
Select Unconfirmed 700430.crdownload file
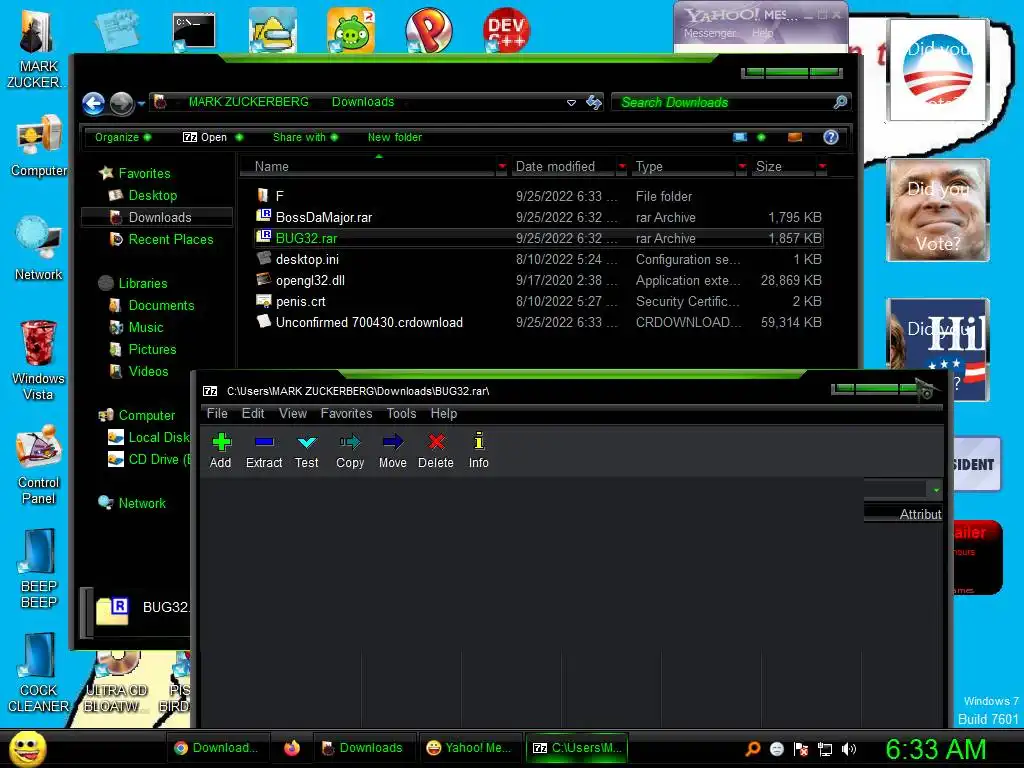point(539,322)
